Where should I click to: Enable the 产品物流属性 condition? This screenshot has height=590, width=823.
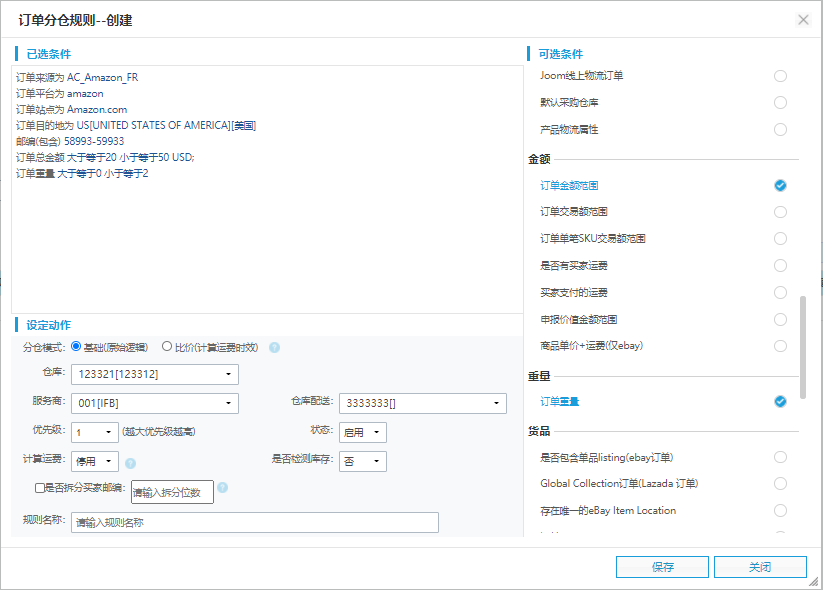779,129
